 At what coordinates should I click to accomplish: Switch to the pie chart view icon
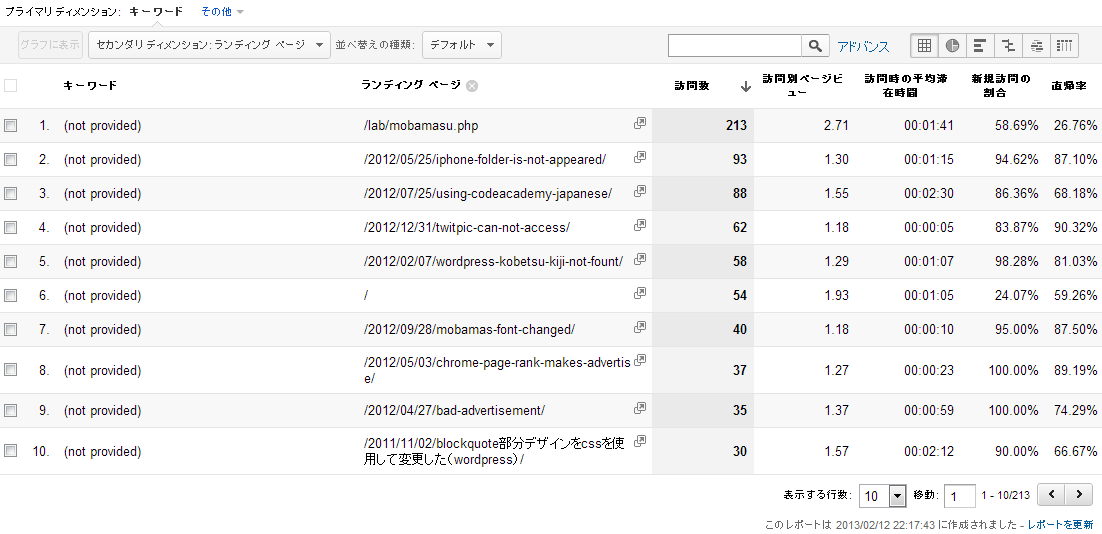tap(952, 46)
